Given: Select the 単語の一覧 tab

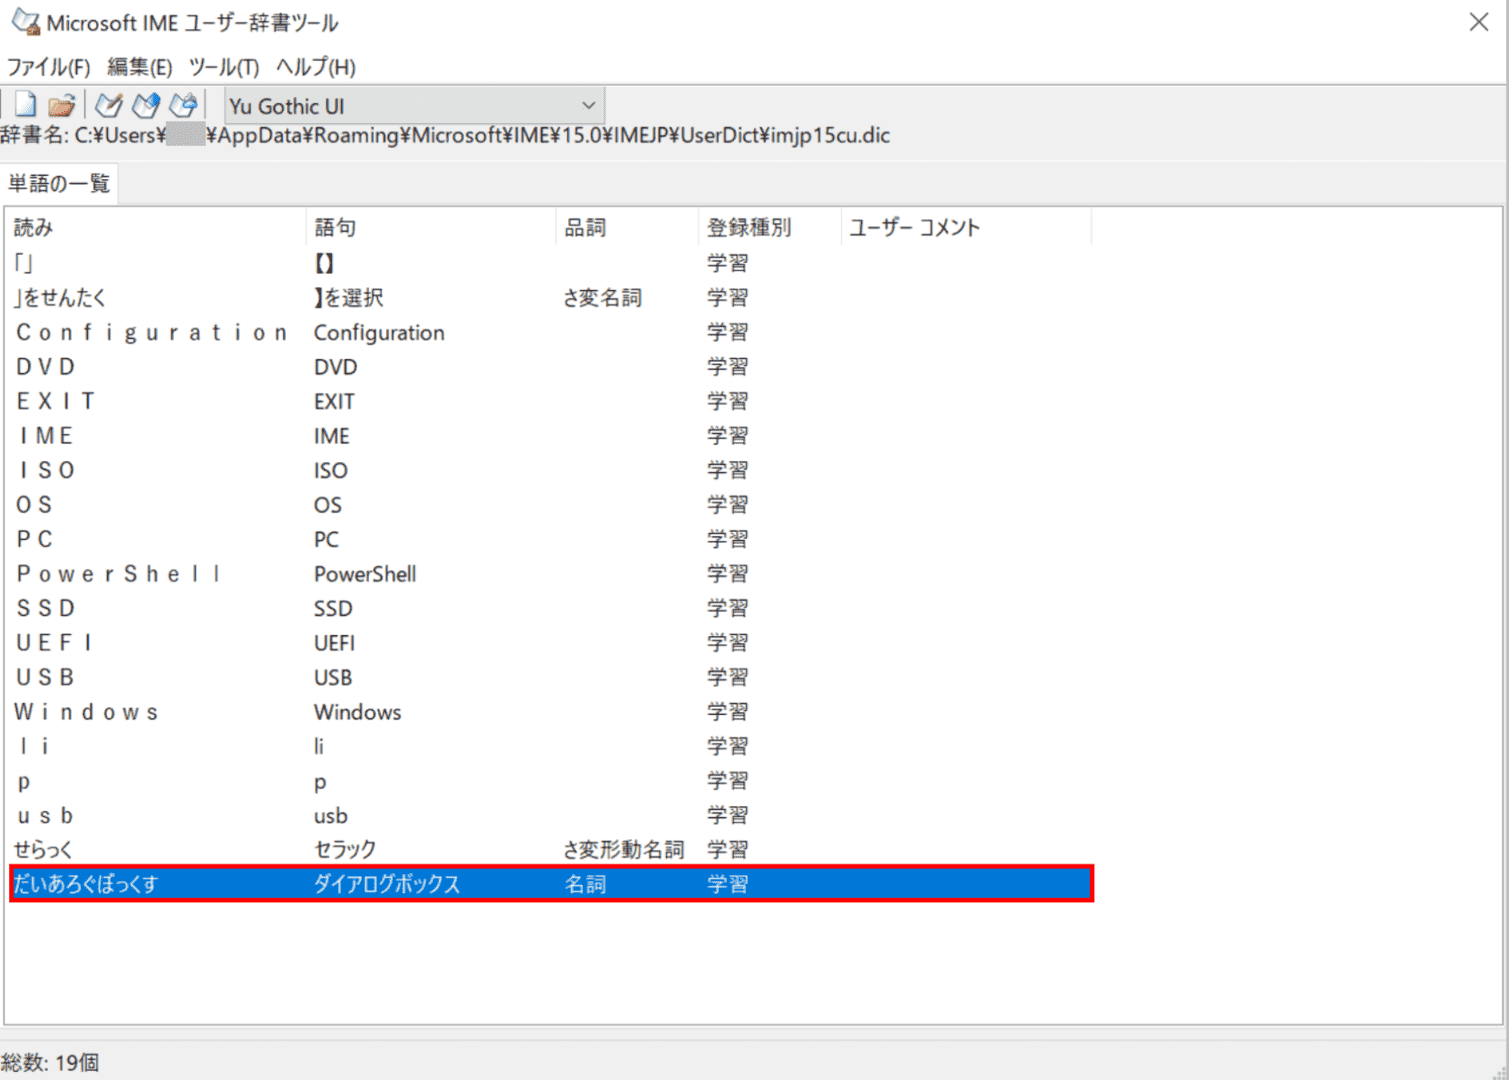Looking at the screenshot, I should (59, 184).
